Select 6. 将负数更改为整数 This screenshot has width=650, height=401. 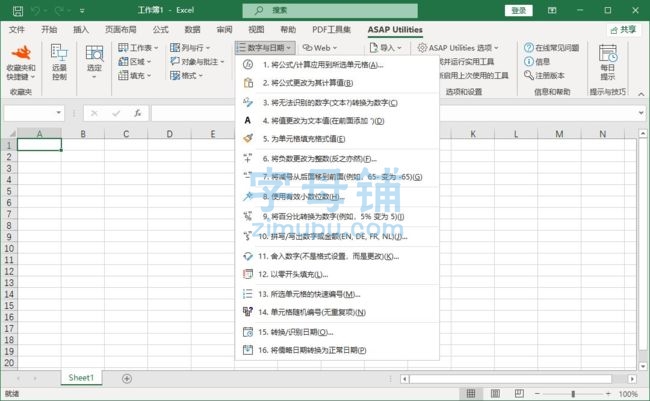coord(337,159)
